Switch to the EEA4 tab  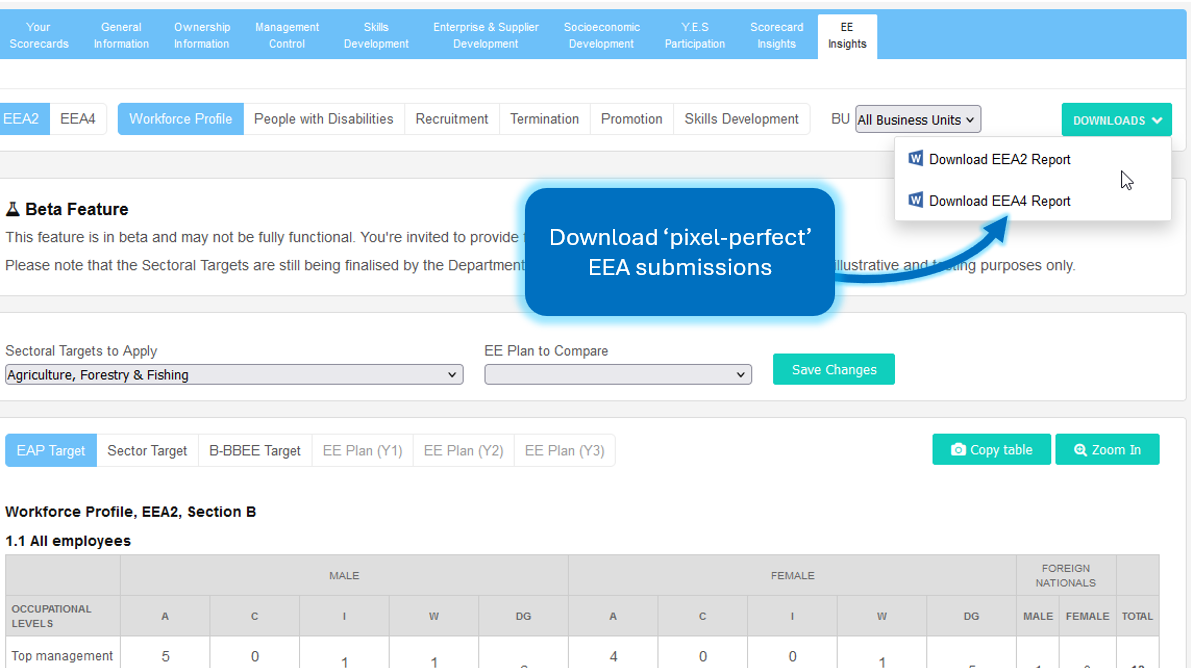coord(78,119)
